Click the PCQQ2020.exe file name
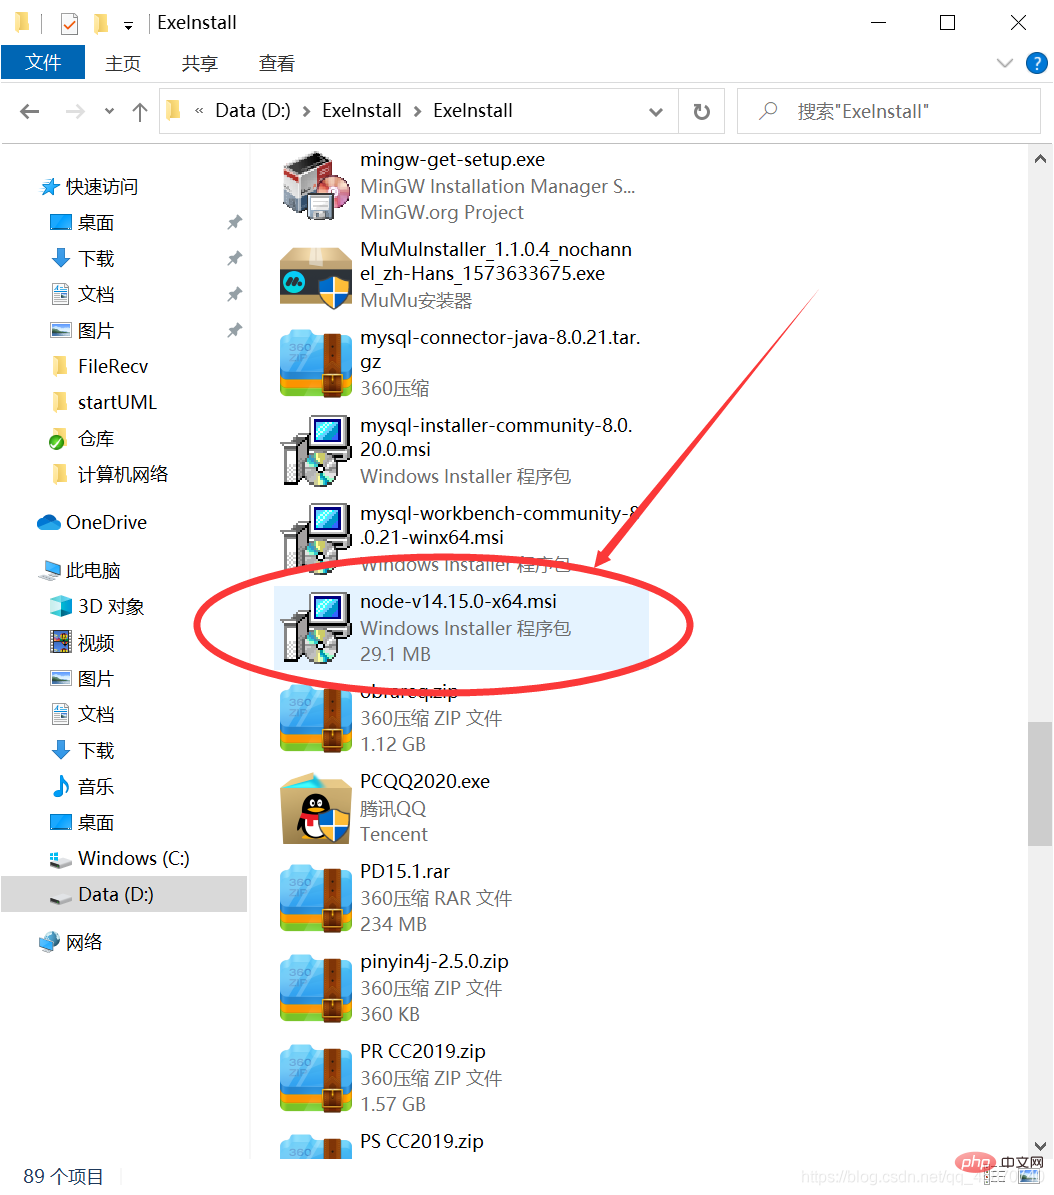The height and width of the screenshot is (1195, 1054). coord(424,781)
